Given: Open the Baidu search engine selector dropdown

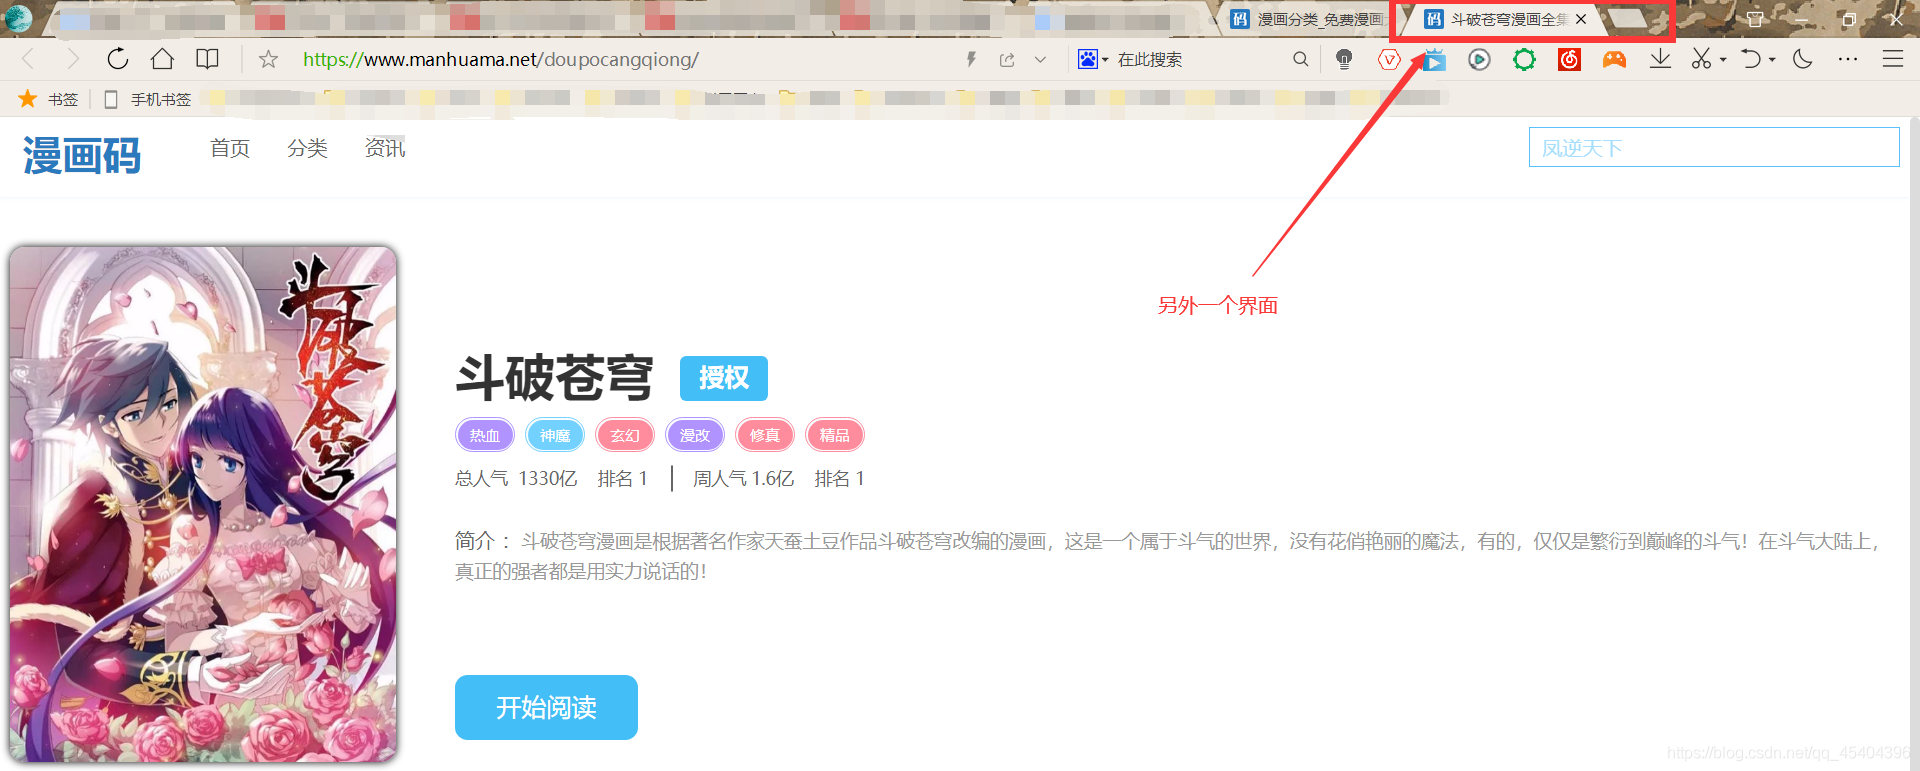Looking at the screenshot, I should pyautogui.click(x=1093, y=60).
